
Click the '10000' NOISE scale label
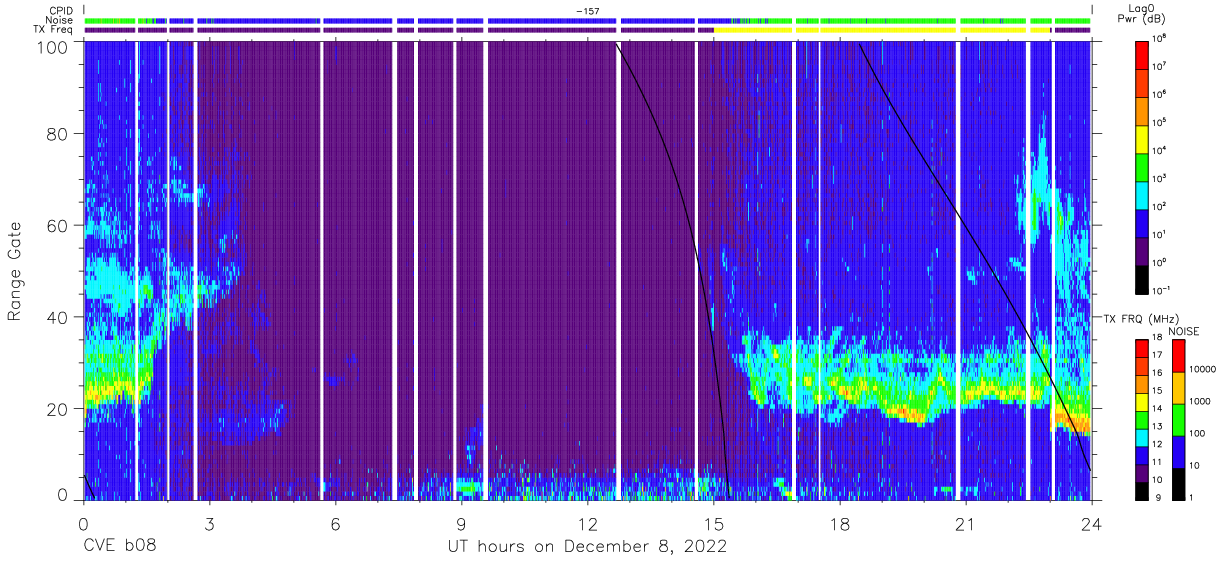point(1204,369)
